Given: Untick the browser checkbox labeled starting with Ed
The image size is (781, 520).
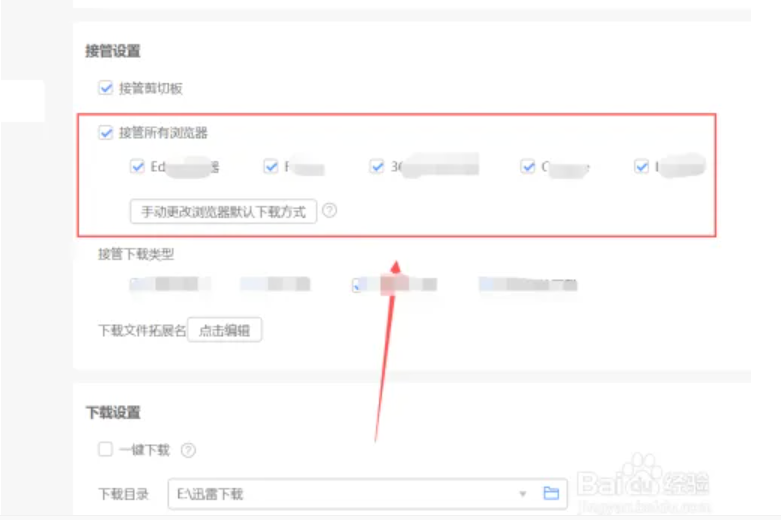Looking at the screenshot, I should pyautogui.click(x=137, y=166).
